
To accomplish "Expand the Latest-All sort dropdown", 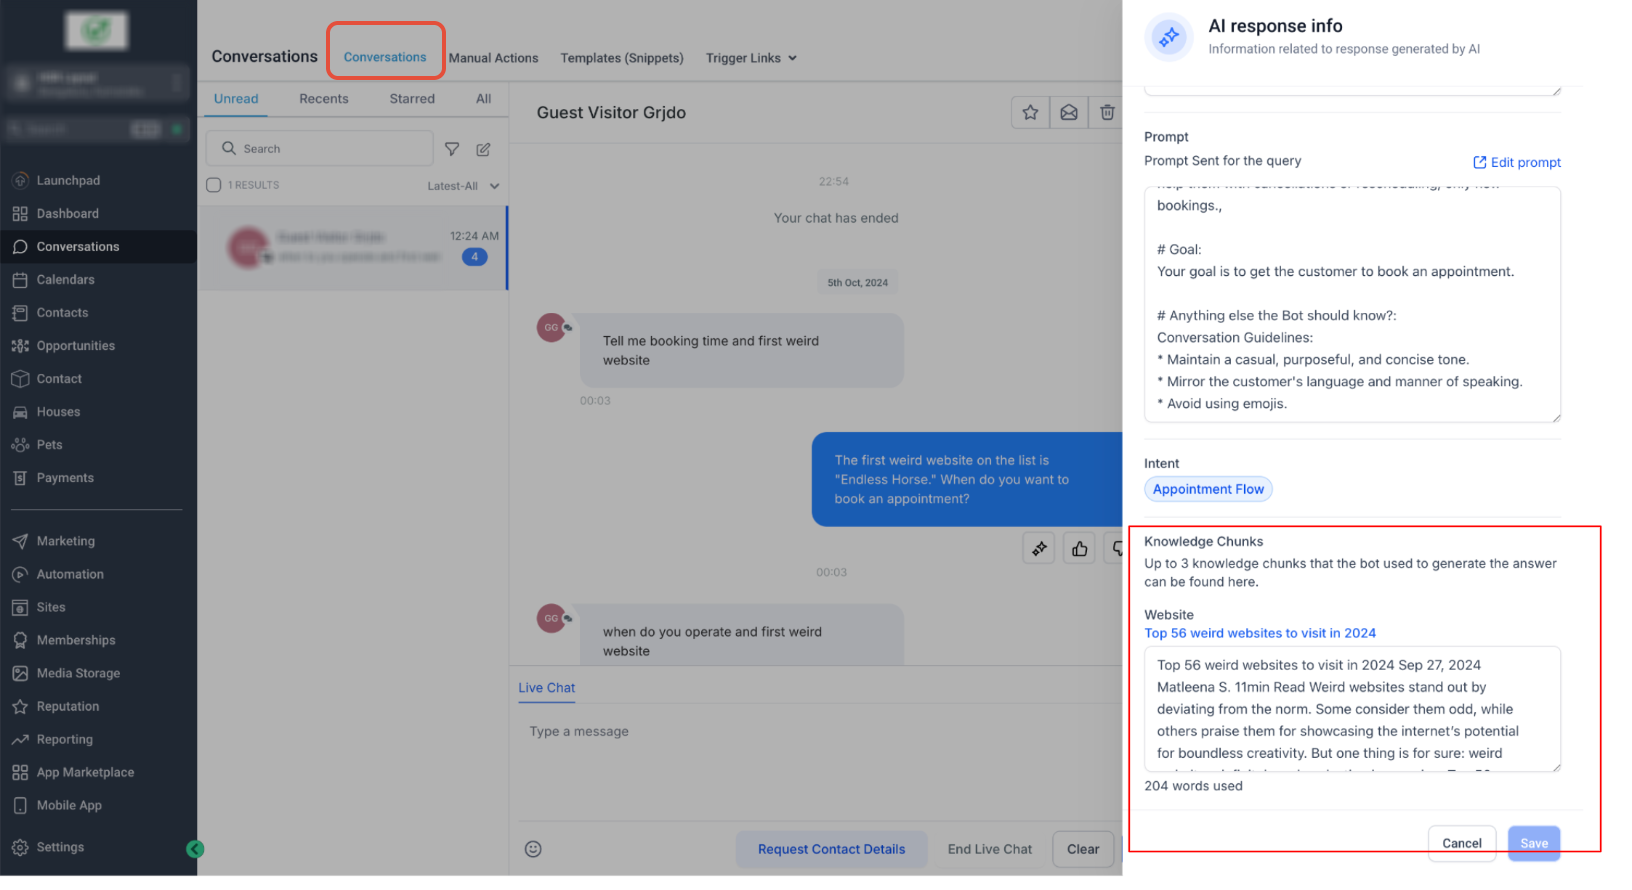I will coord(463,186).
